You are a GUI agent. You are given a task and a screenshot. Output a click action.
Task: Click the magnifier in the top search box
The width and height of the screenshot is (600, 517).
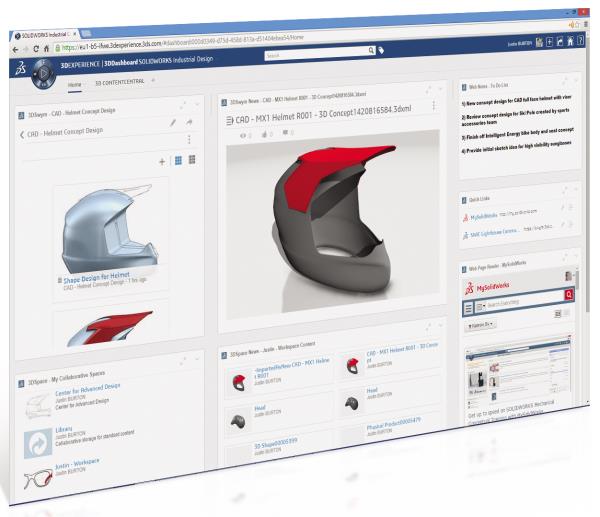[x=371, y=51]
